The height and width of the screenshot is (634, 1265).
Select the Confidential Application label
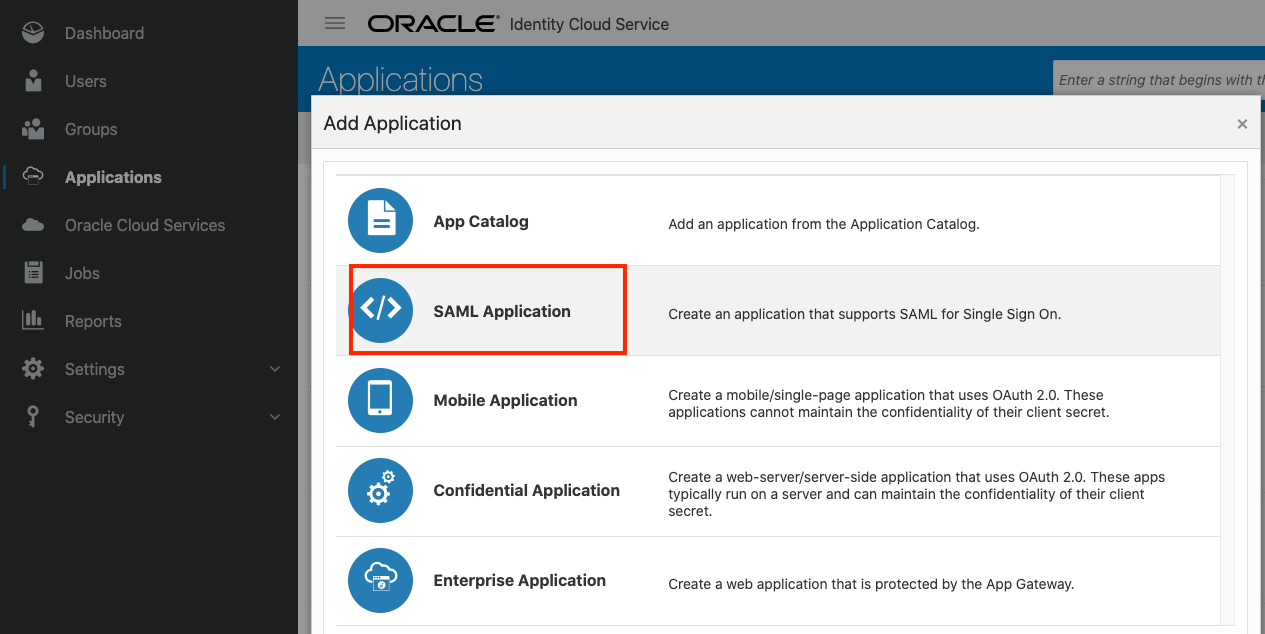point(526,490)
